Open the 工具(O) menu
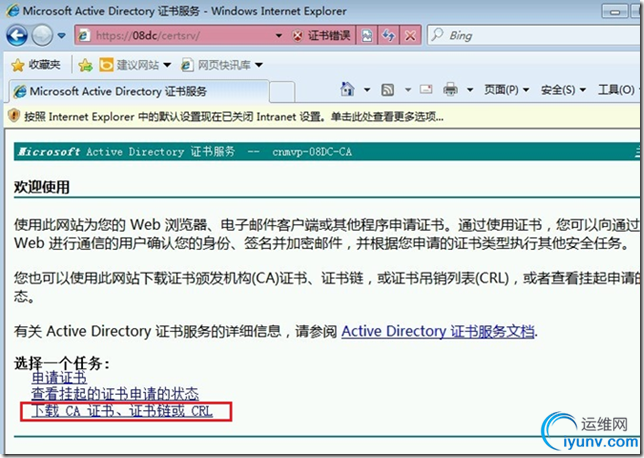 click(x=616, y=90)
